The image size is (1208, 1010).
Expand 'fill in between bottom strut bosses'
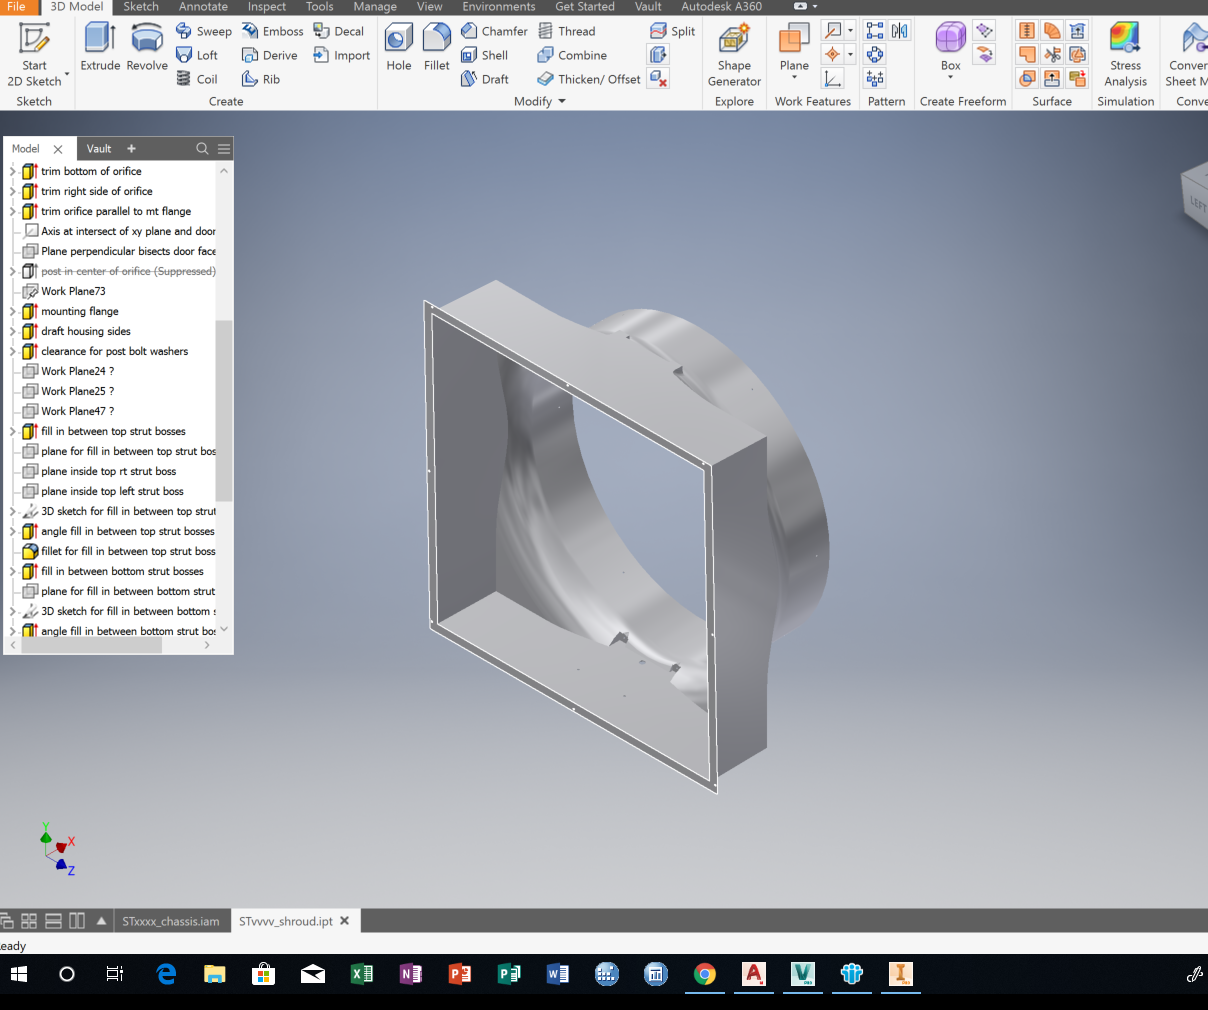coord(13,571)
